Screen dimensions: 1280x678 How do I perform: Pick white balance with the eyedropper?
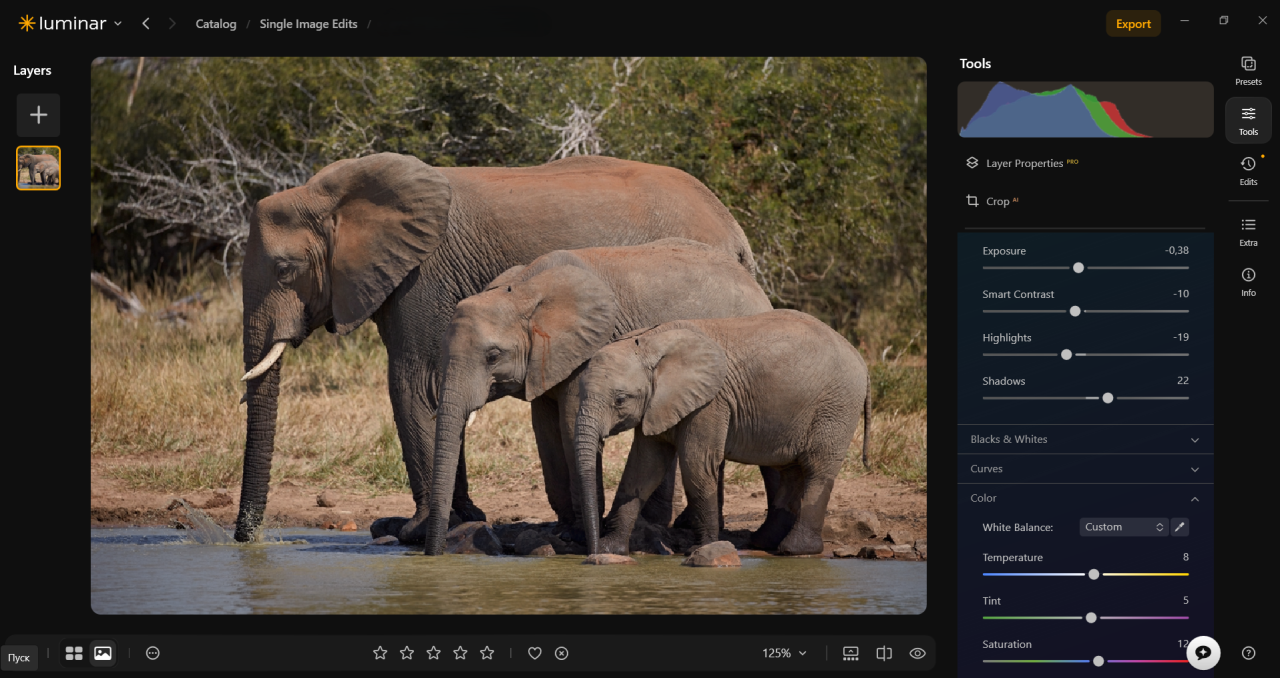(1179, 527)
